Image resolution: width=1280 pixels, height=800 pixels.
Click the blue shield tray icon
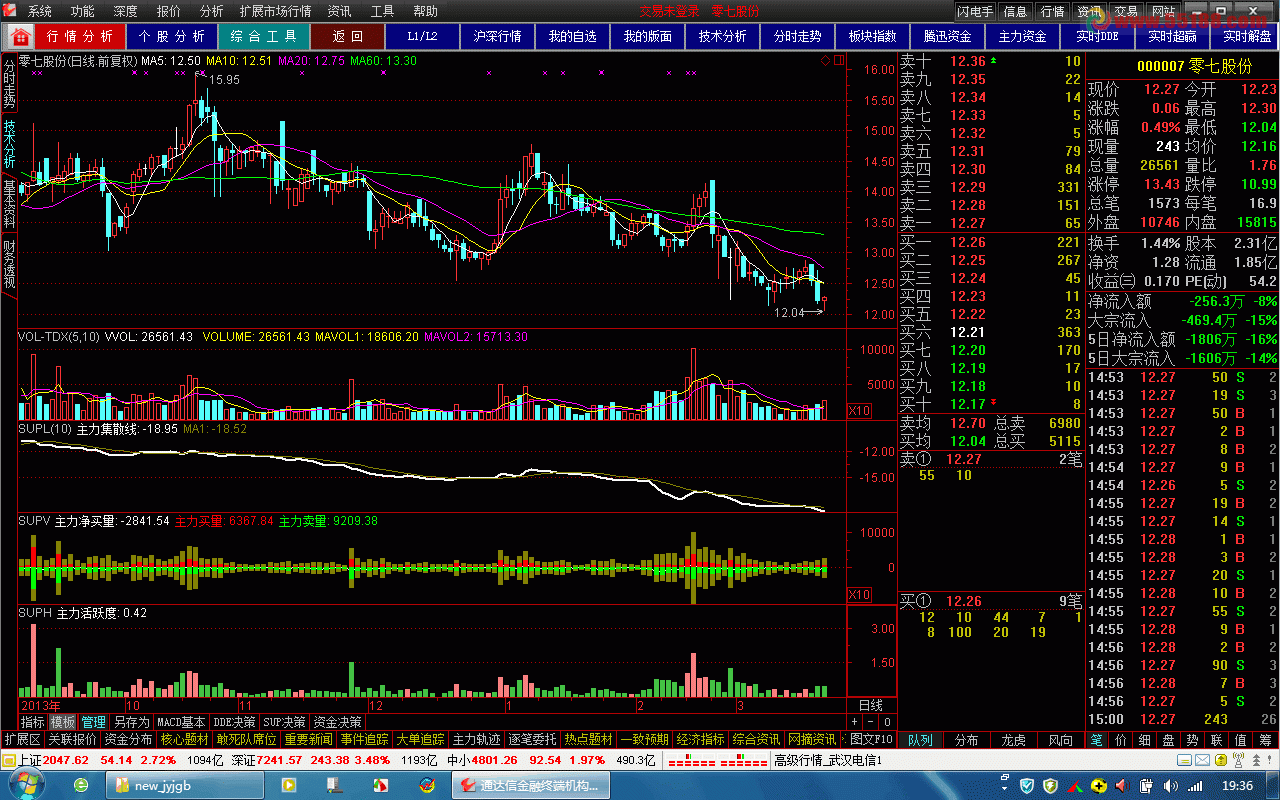tap(1026, 785)
